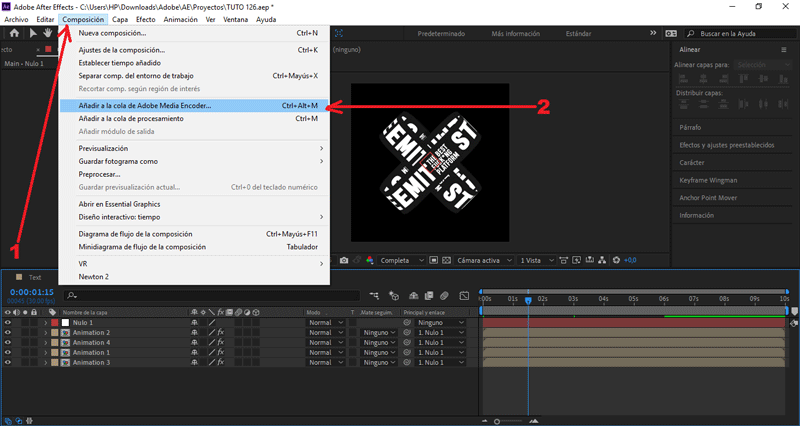This screenshot has width=800, height=426.
Task: Open the Keyframe Wingman panel
Action: tap(708, 180)
